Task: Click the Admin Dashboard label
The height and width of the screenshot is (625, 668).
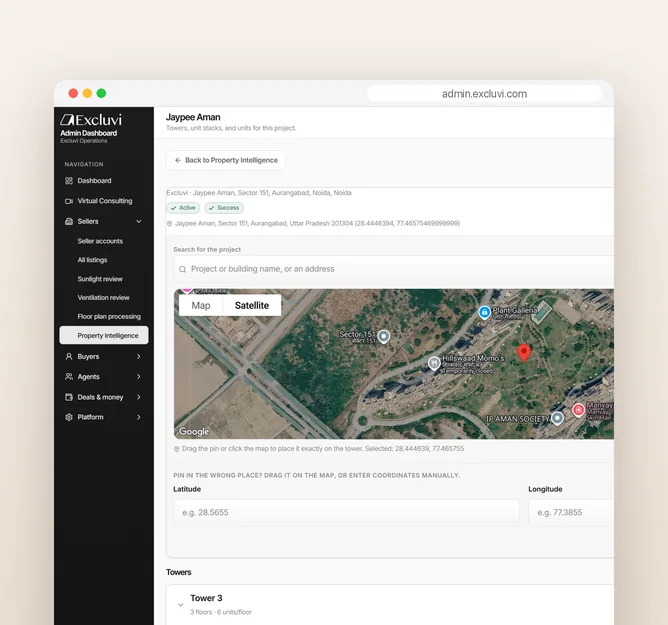Action: [x=89, y=133]
